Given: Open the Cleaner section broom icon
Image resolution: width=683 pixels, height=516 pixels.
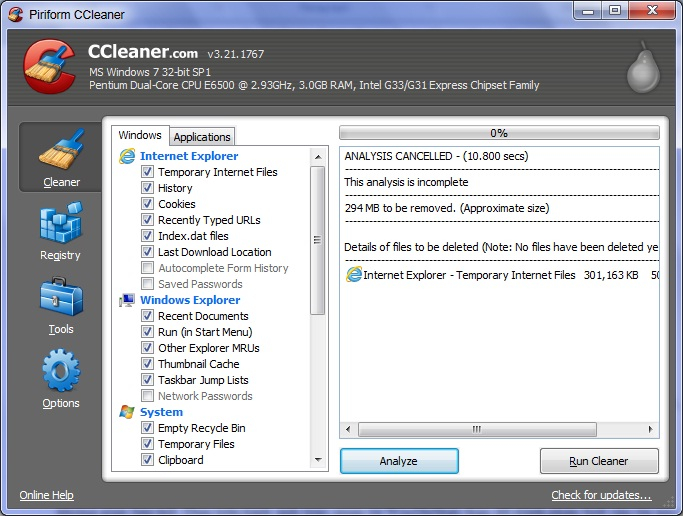Looking at the screenshot, I should [61, 149].
